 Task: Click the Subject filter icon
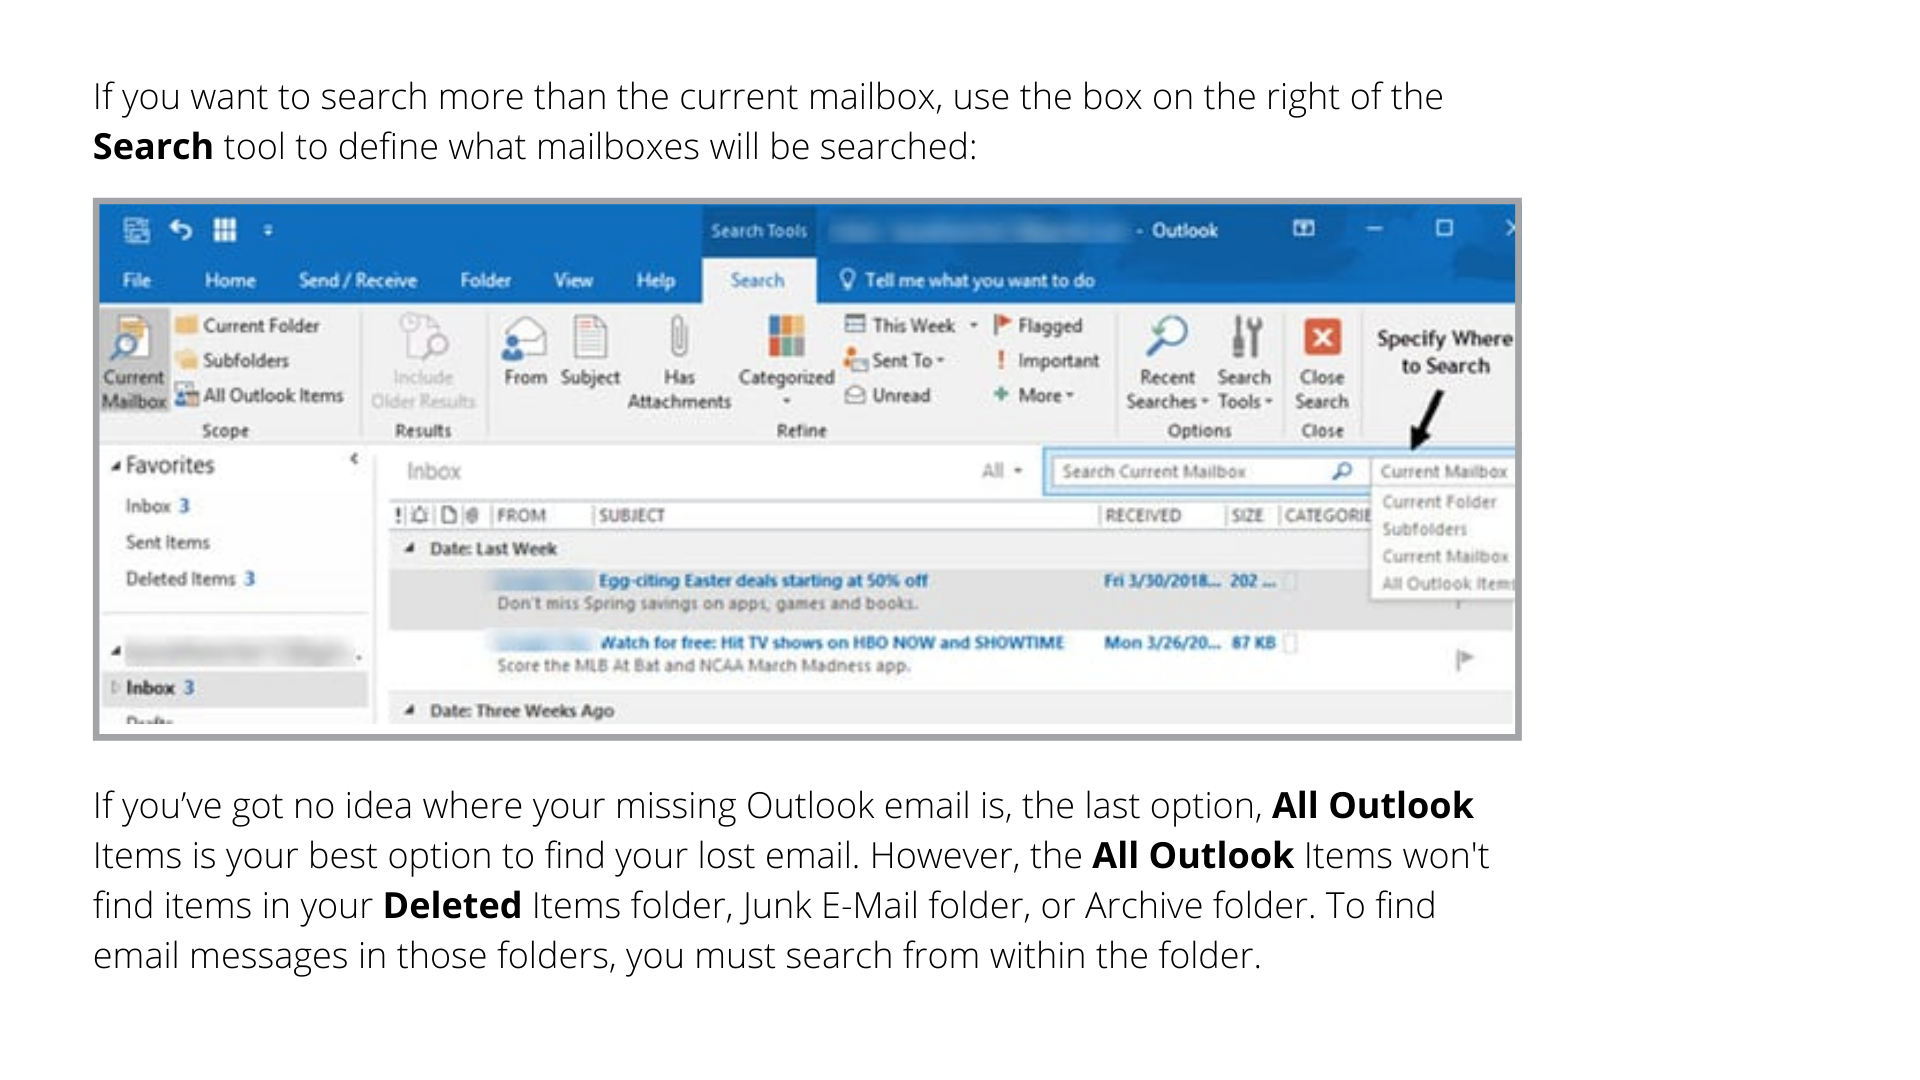pyautogui.click(x=590, y=338)
